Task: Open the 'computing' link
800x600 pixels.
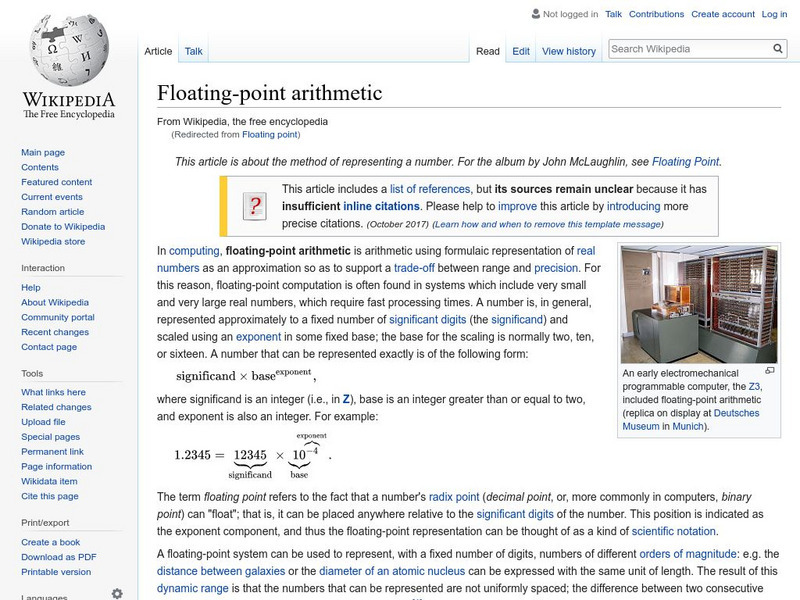Action: tap(194, 251)
